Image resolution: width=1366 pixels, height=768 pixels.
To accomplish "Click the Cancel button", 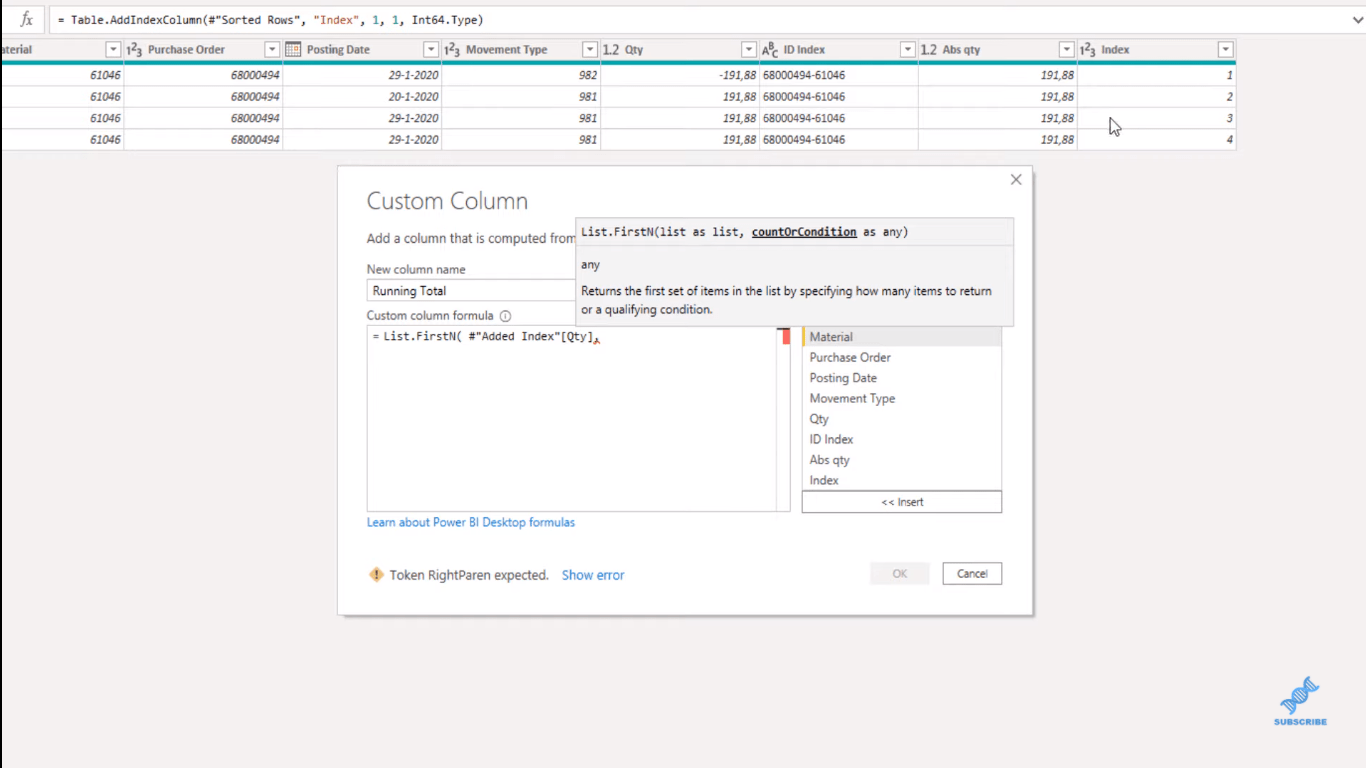I will 972,573.
